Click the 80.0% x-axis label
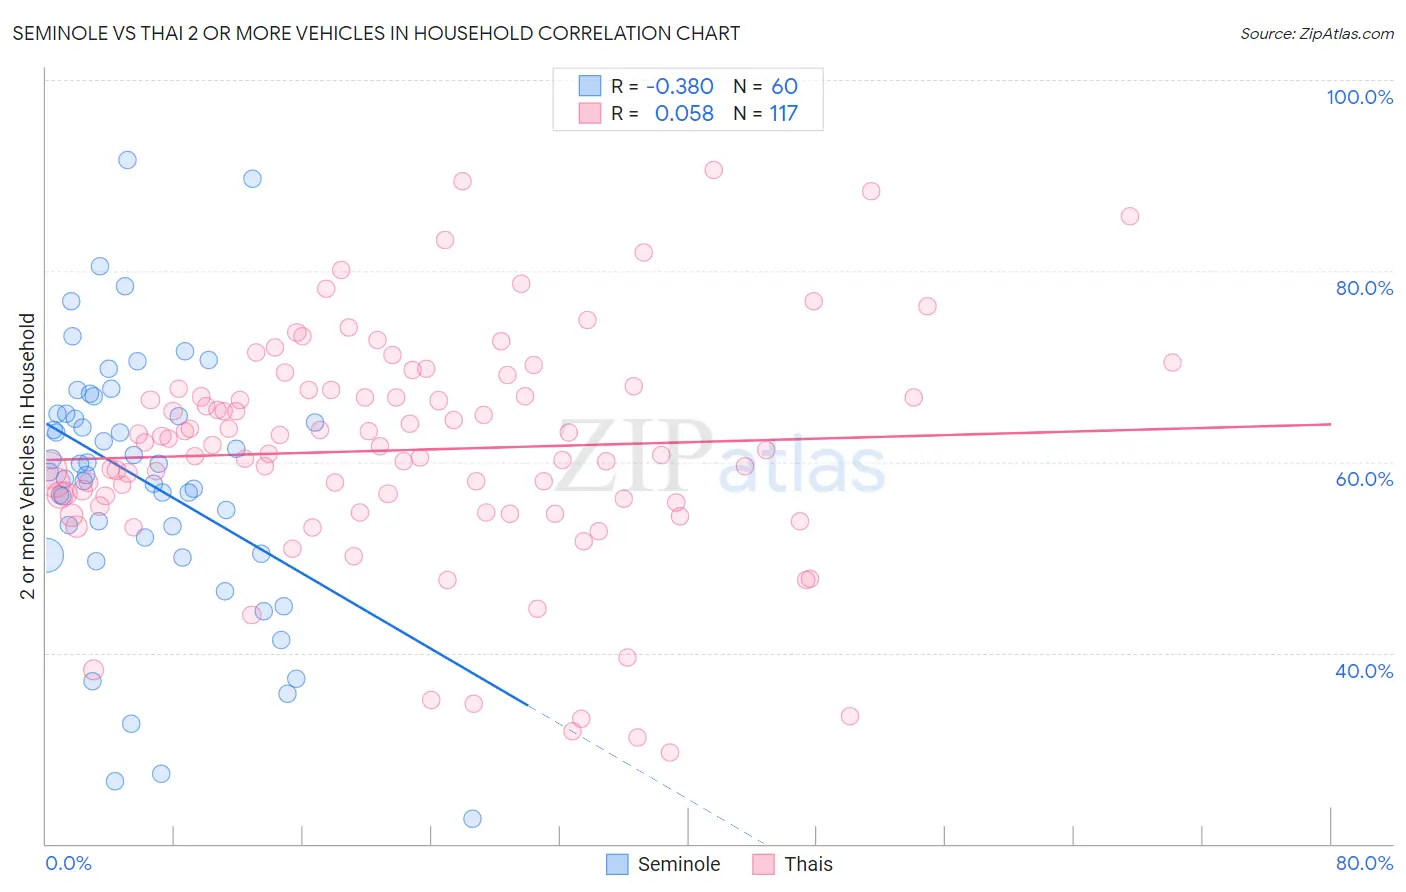 [1364, 863]
